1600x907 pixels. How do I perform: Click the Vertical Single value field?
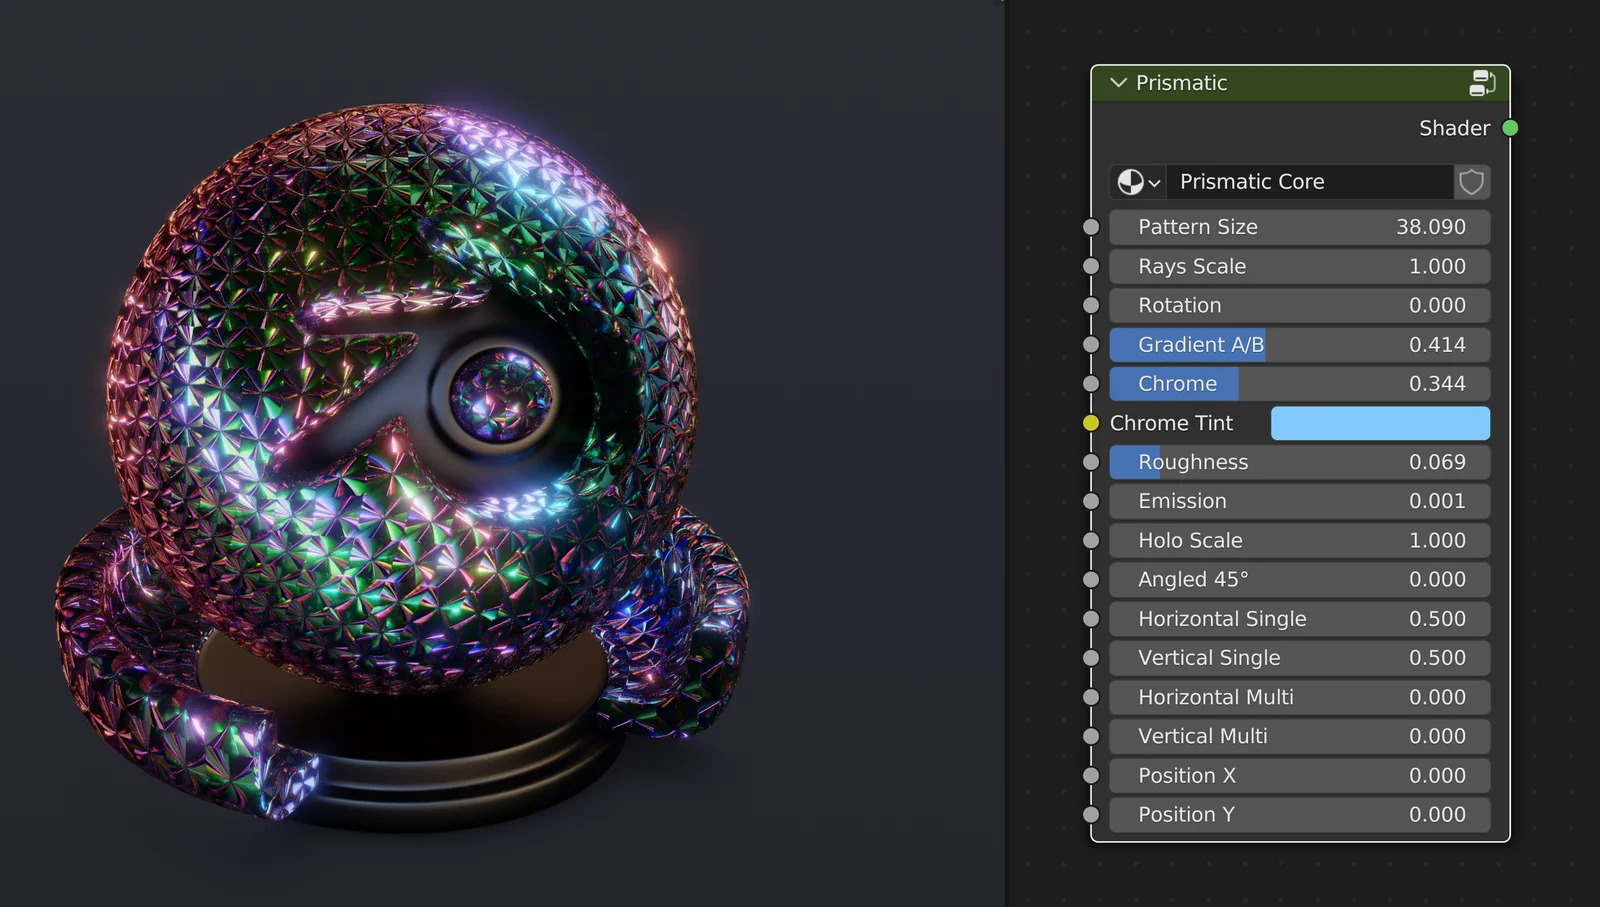point(1300,657)
